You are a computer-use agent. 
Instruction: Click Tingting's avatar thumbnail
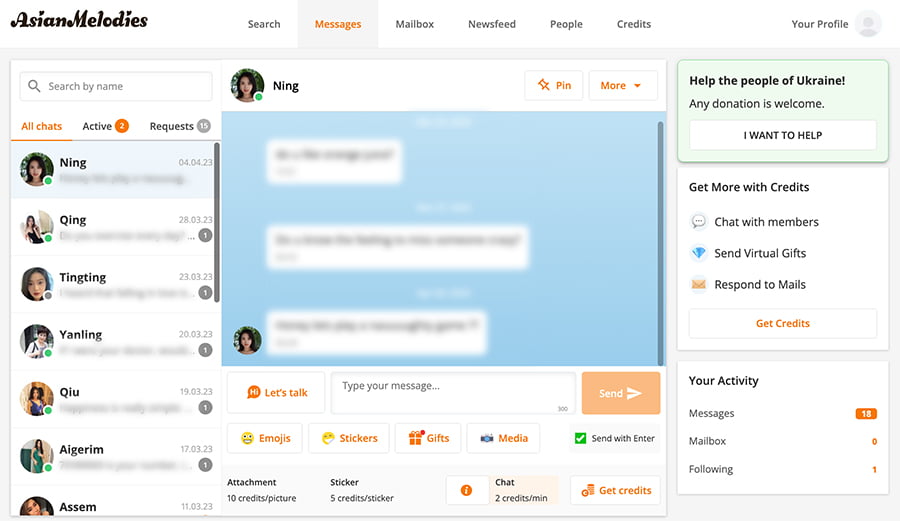pos(37,284)
